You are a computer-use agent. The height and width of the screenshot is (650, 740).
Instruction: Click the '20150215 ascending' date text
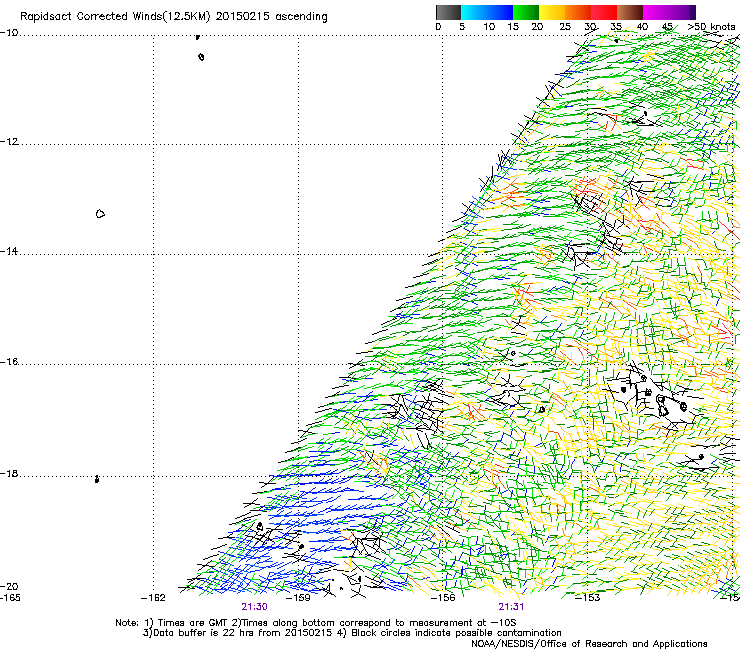click(x=271, y=16)
